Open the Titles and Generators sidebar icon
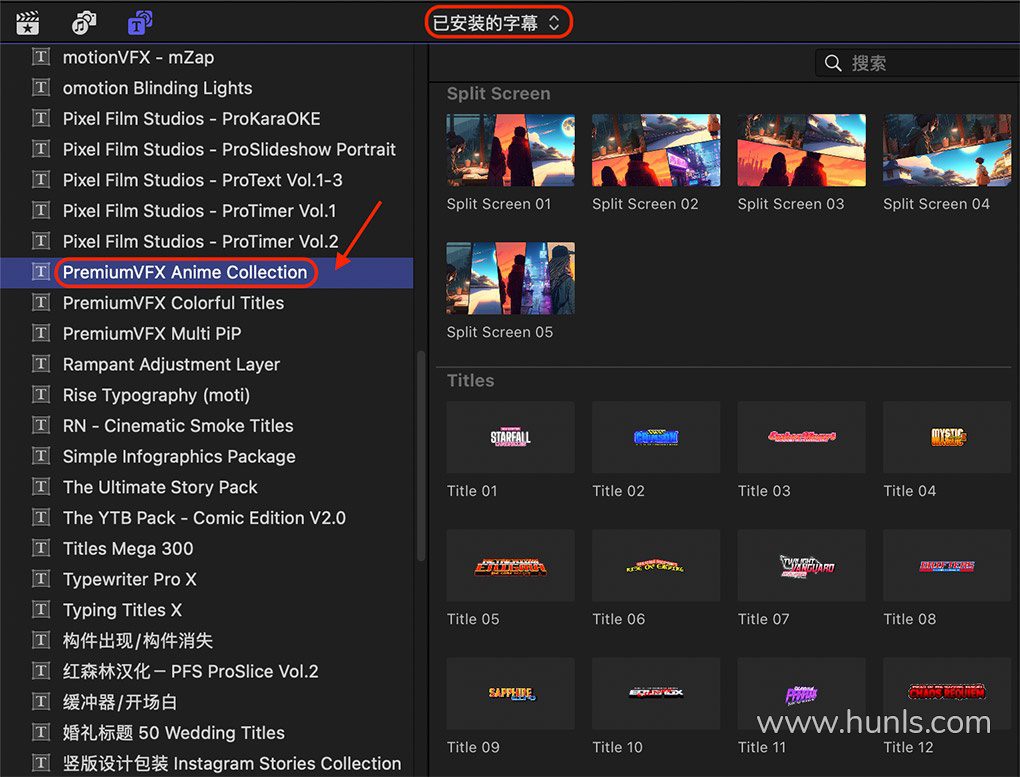Viewport: 1020px width, 777px height. [140, 23]
